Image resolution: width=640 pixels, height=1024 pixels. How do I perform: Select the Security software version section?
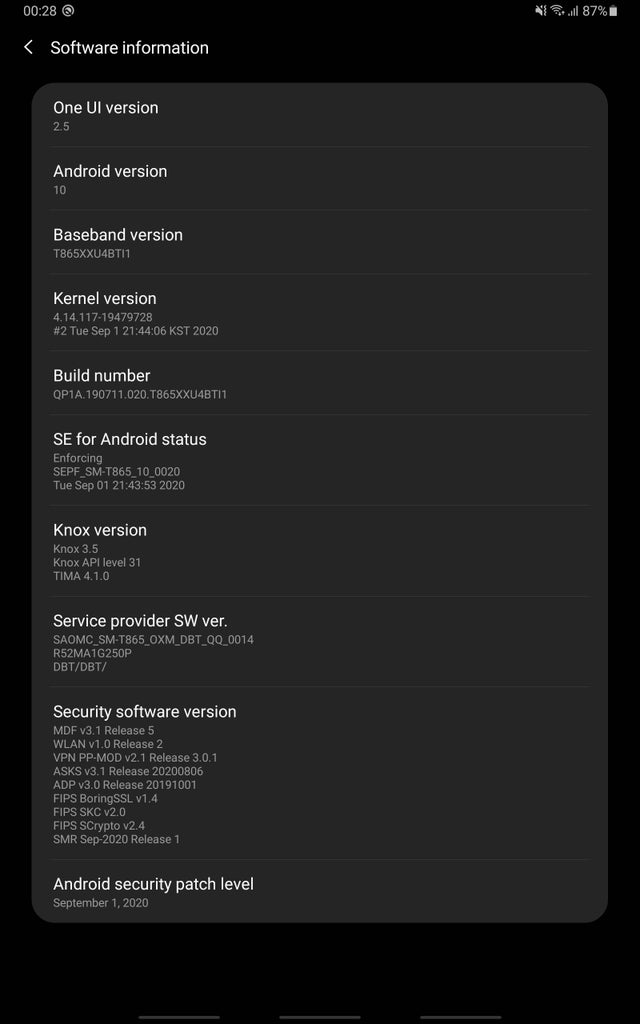(320, 775)
